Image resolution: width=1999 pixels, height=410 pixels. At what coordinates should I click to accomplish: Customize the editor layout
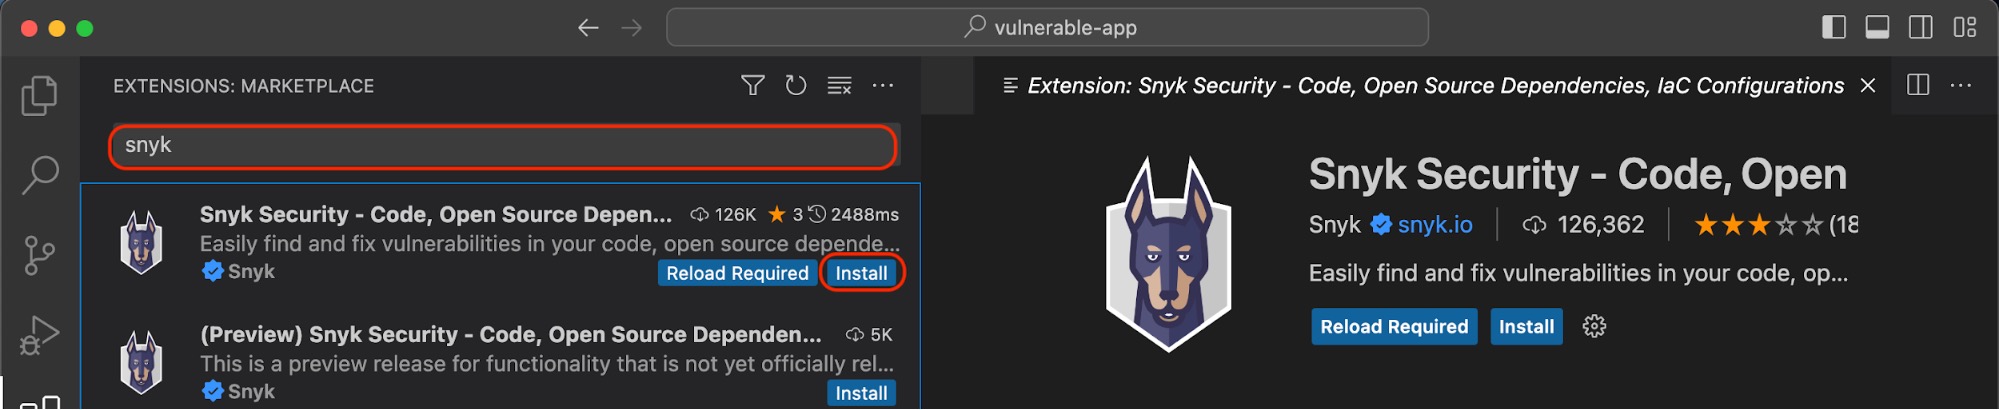1965,28
